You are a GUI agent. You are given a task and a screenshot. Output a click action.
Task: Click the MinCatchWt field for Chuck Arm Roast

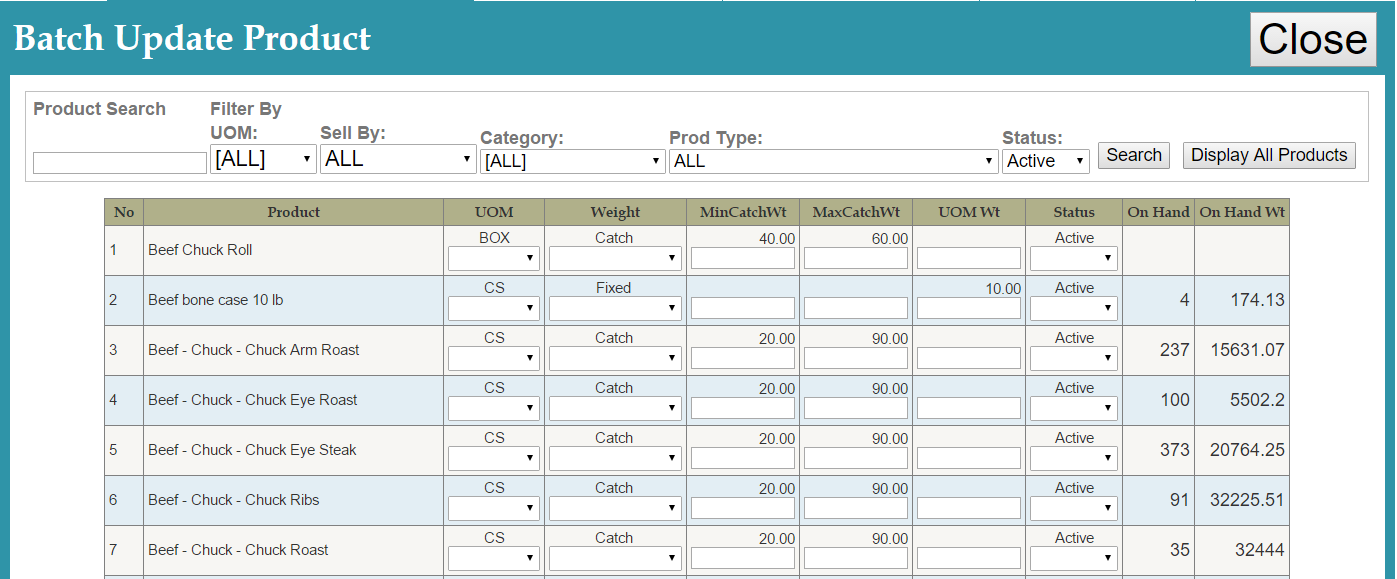coord(743,358)
